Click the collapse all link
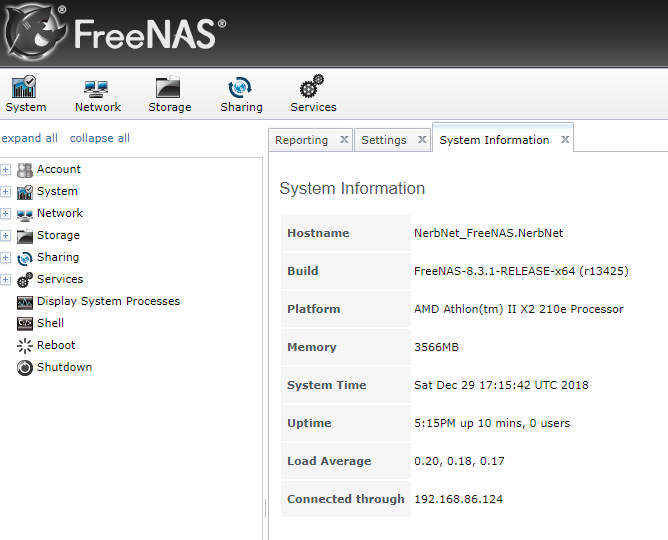This screenshot has width=668, height=540. coord(100,138)
